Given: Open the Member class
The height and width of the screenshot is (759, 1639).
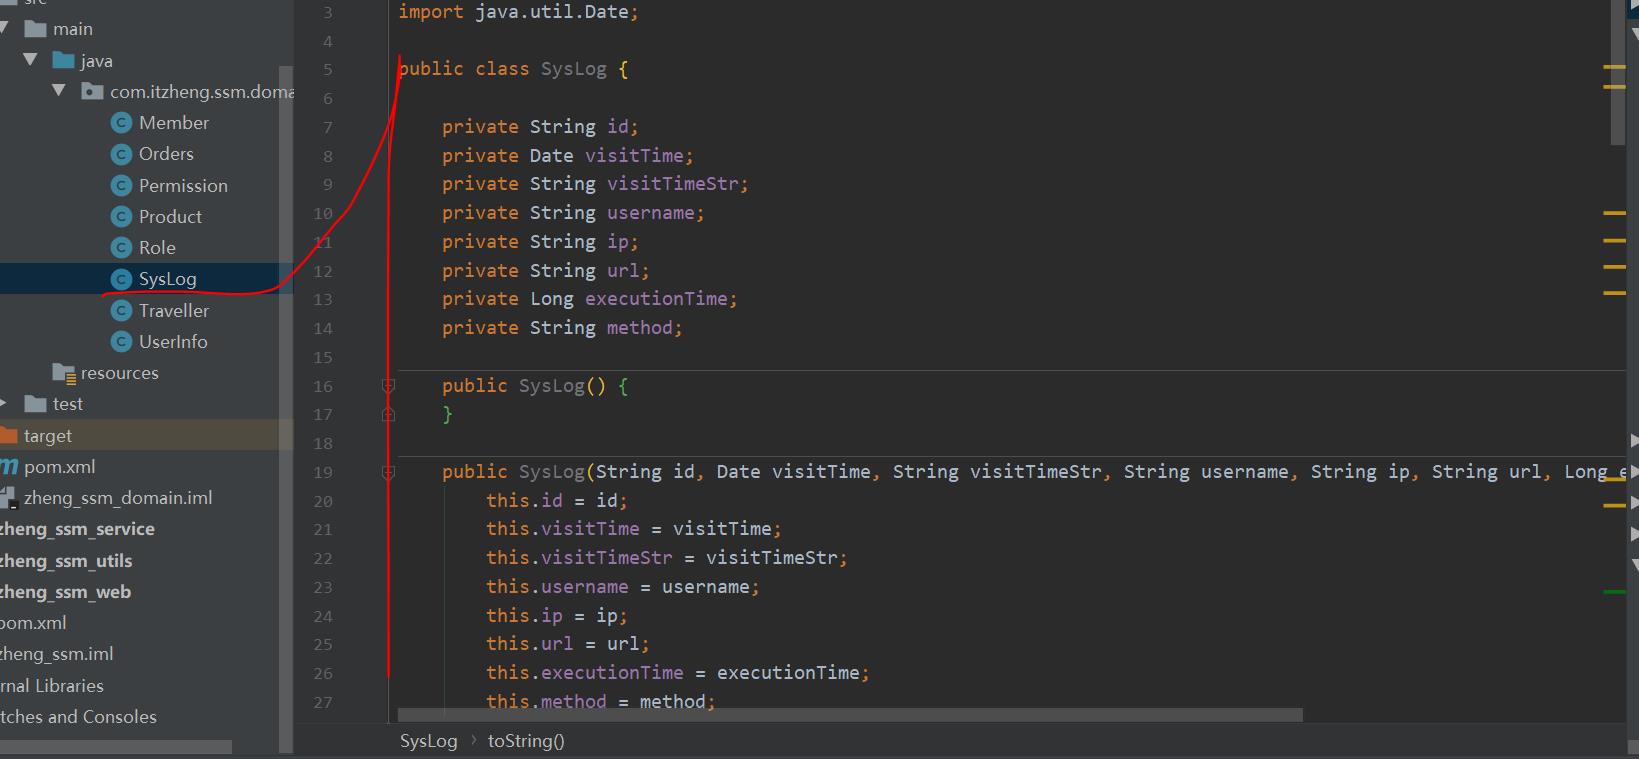Looking at the screenshot, I should 174,123.
